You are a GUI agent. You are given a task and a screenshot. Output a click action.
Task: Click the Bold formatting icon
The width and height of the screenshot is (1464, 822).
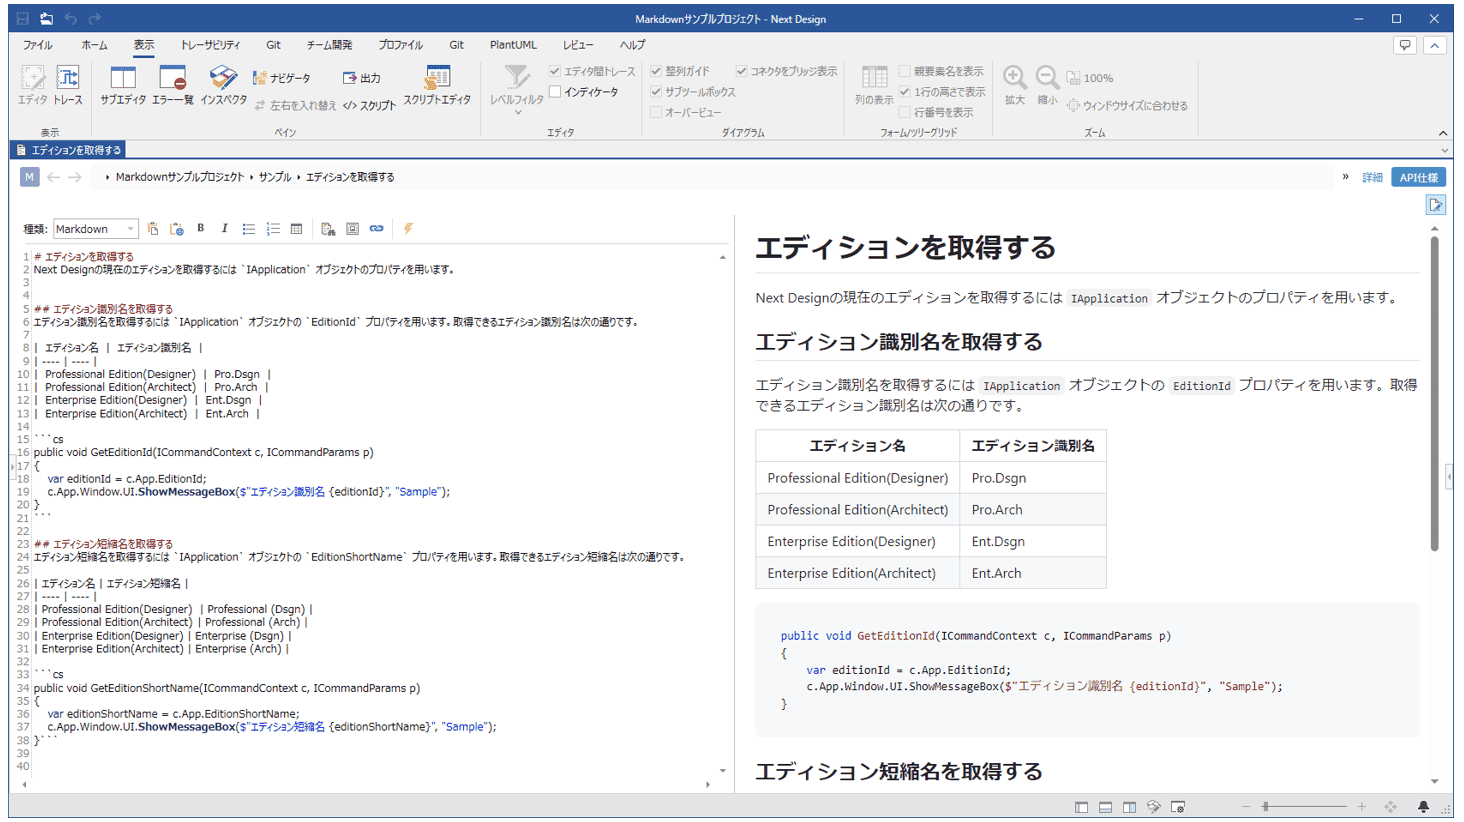(x=201, y=229)
